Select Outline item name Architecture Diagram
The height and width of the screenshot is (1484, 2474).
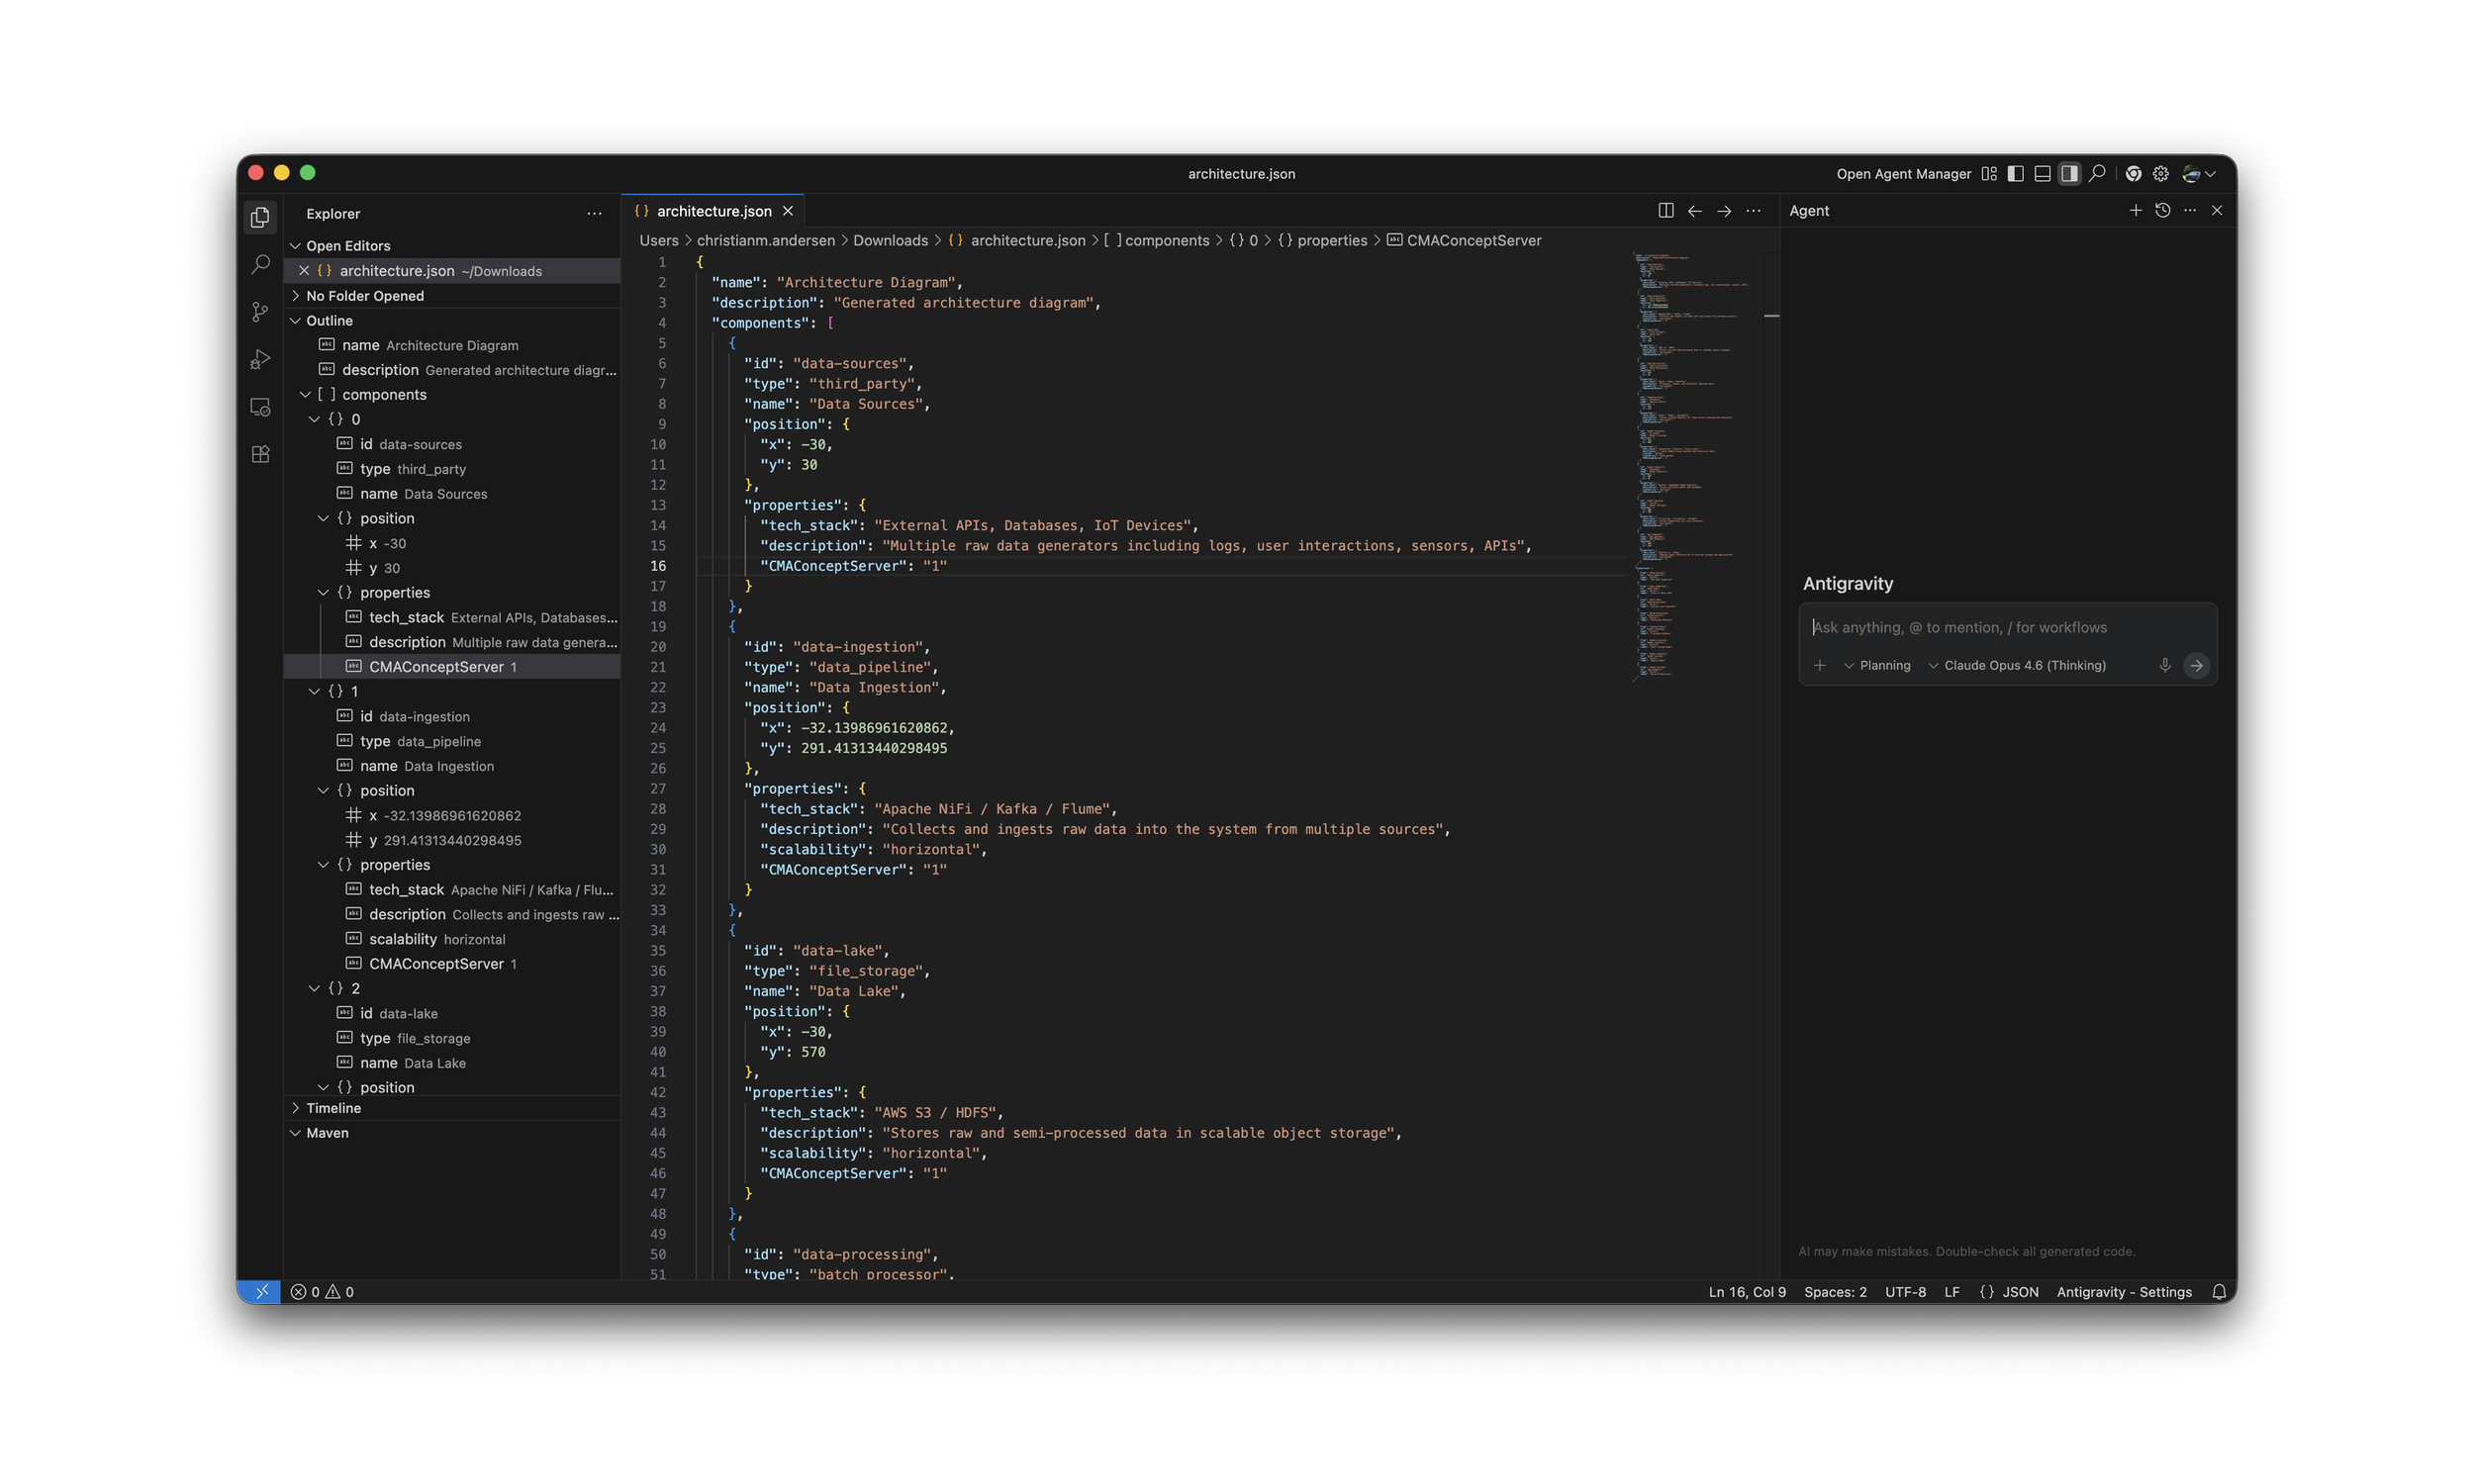(452, 345)
